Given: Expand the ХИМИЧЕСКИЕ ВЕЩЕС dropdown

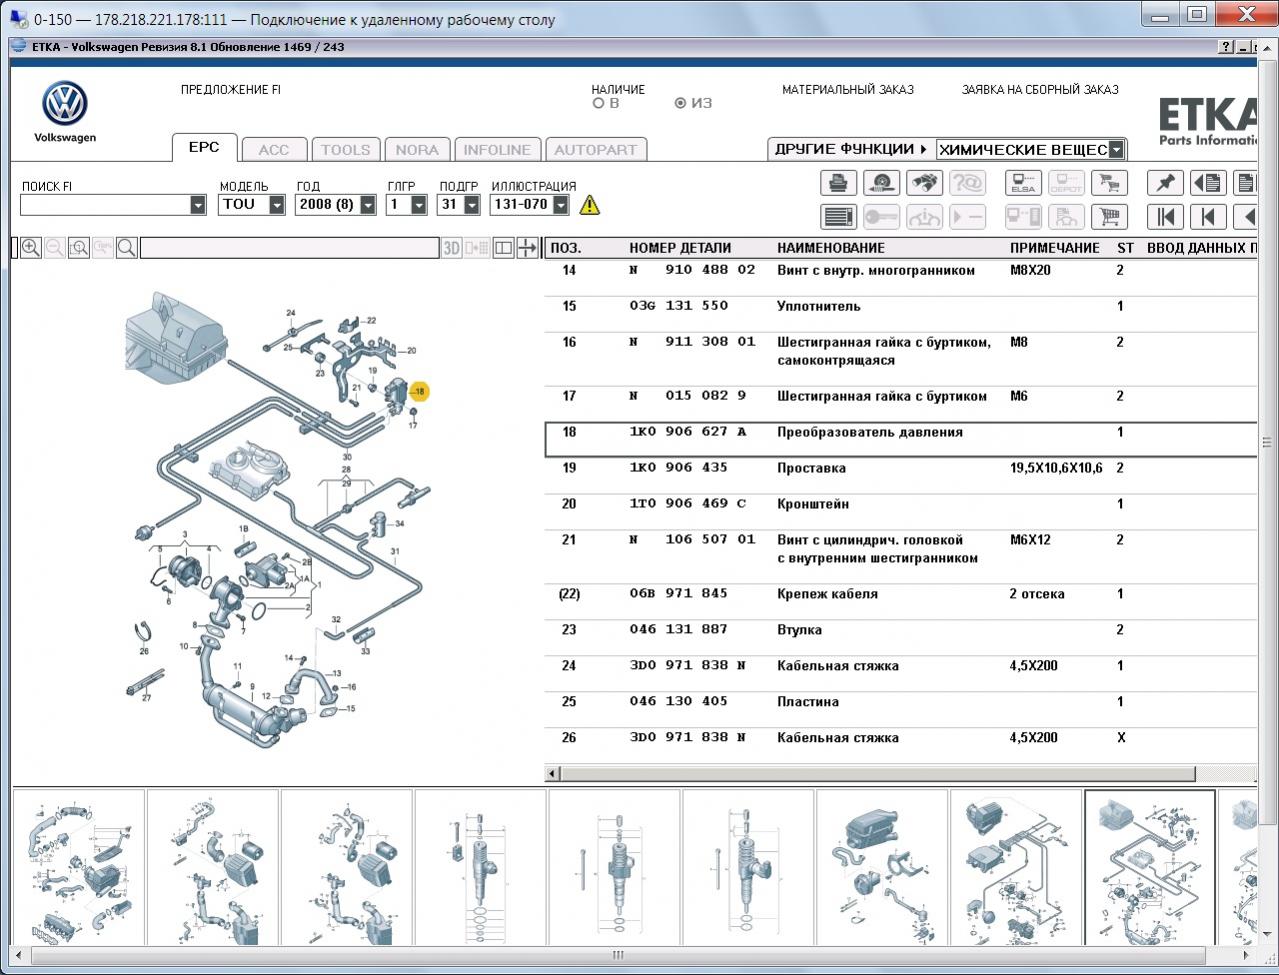Looking at the screenshot, I should (1116, 150).
